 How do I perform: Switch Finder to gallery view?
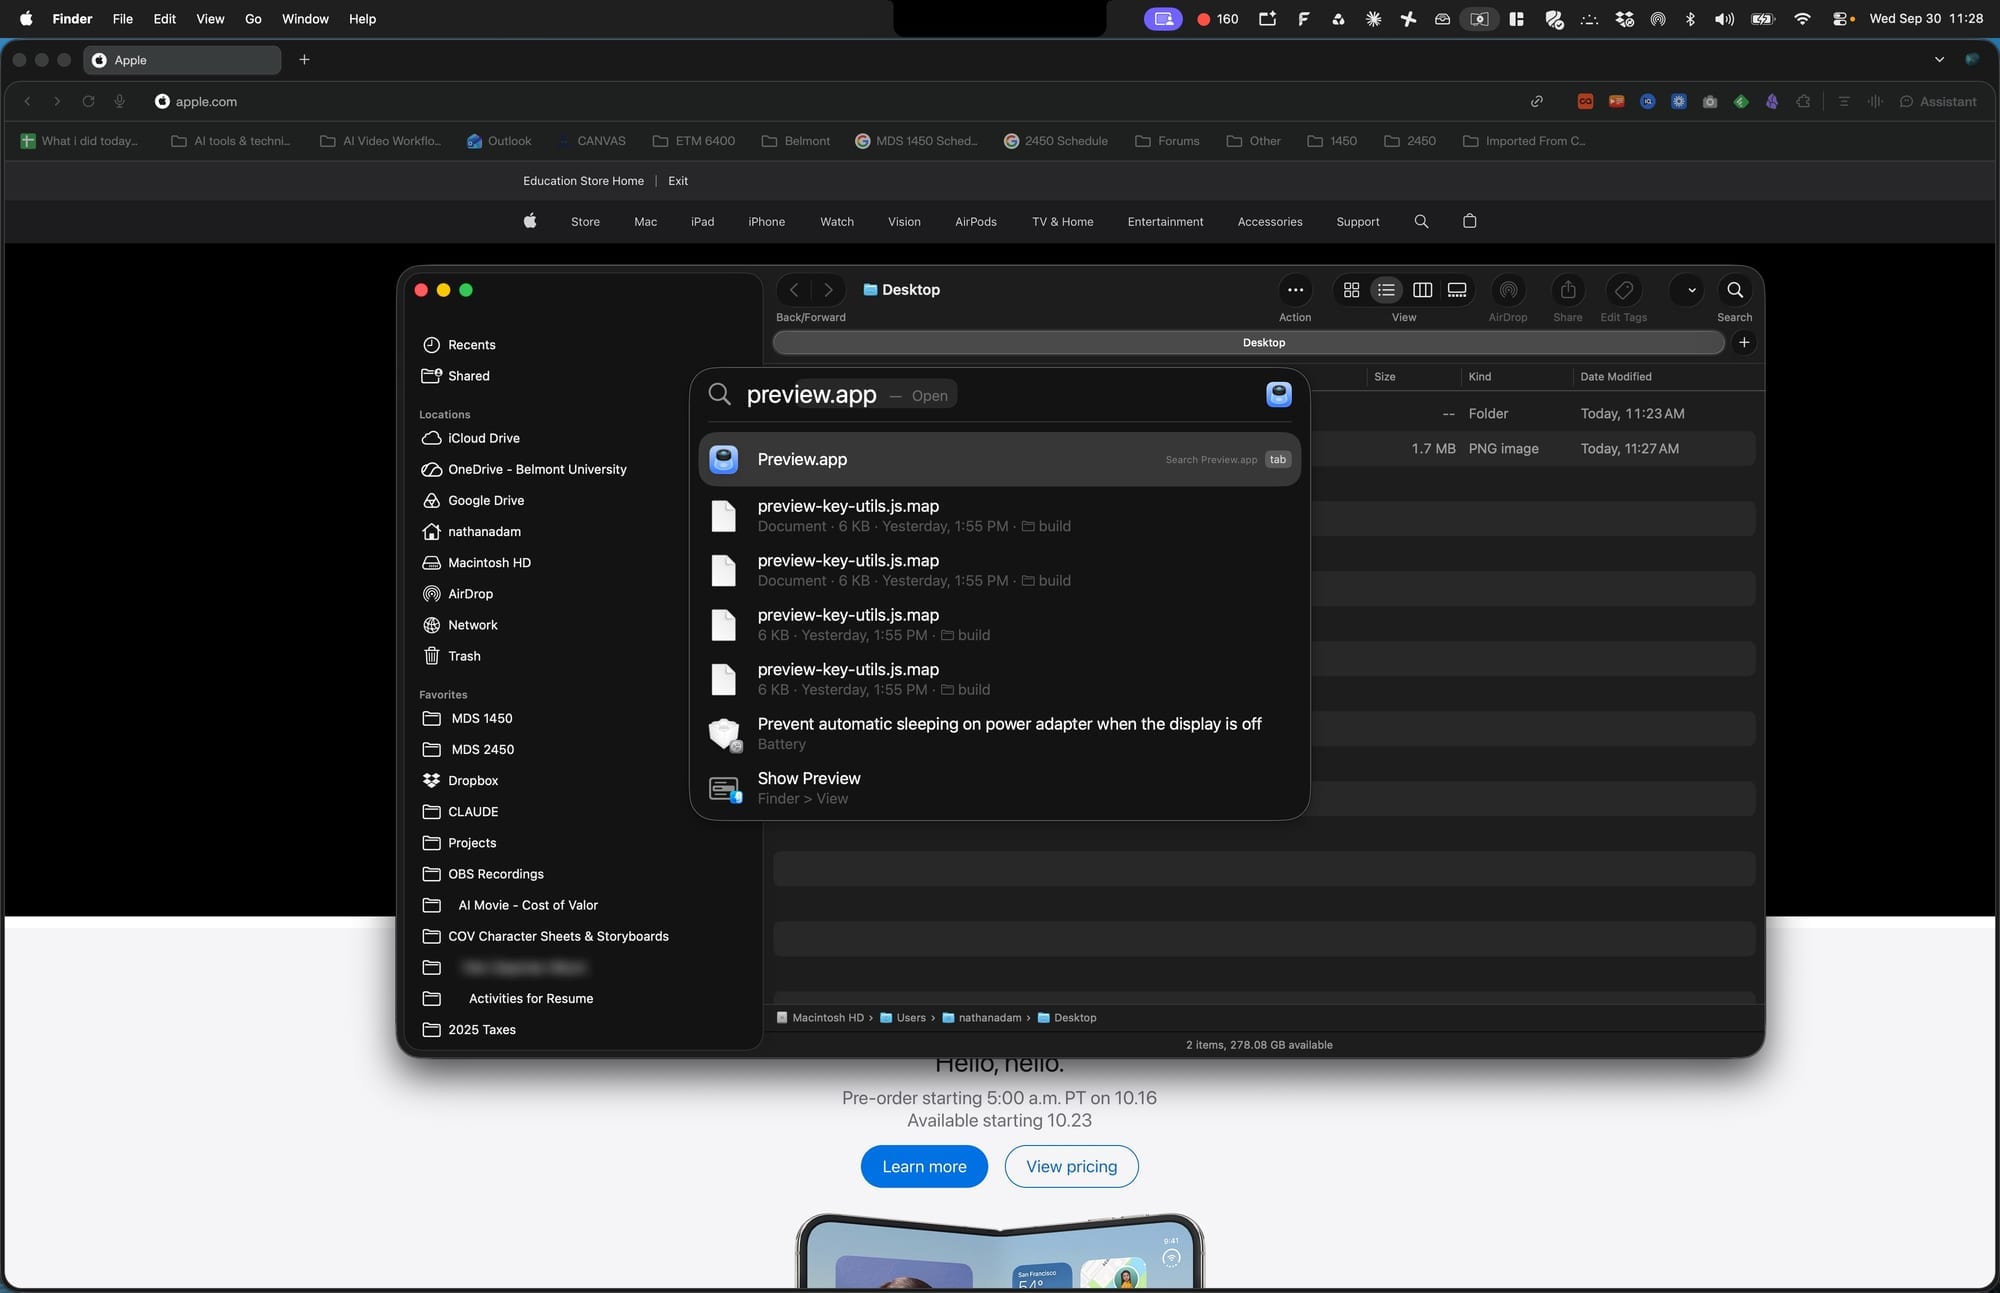click(x=1457, y=290)
